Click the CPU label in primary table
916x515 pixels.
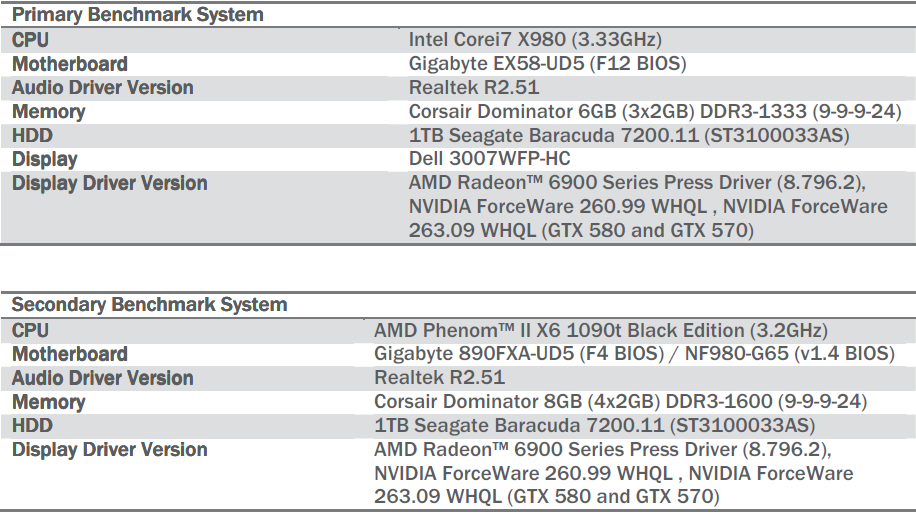[30, 40]
